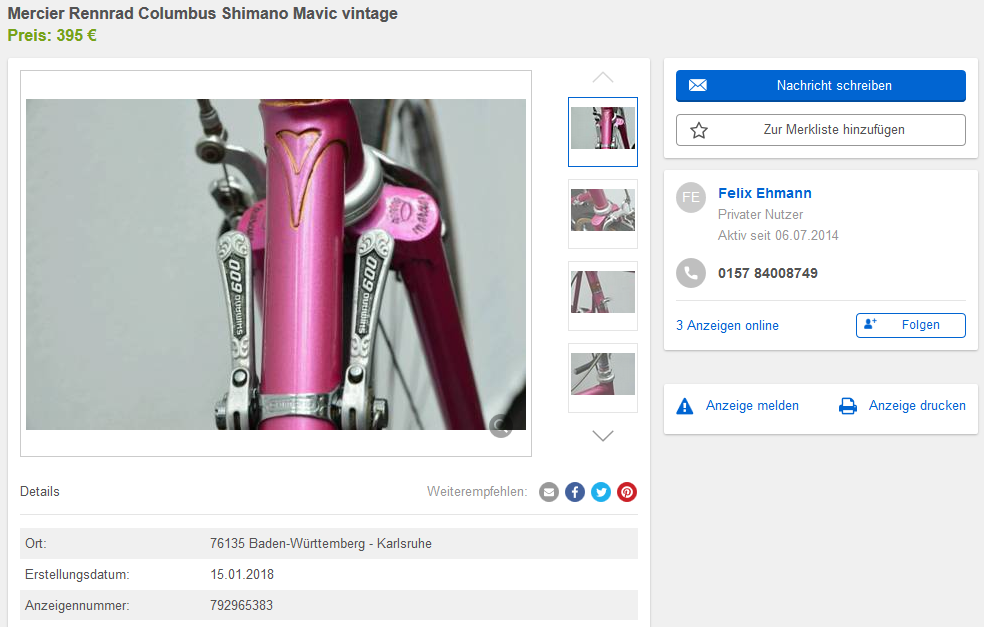
Task: Share listing on Pinterest
Action: click(x=627, y=492)
